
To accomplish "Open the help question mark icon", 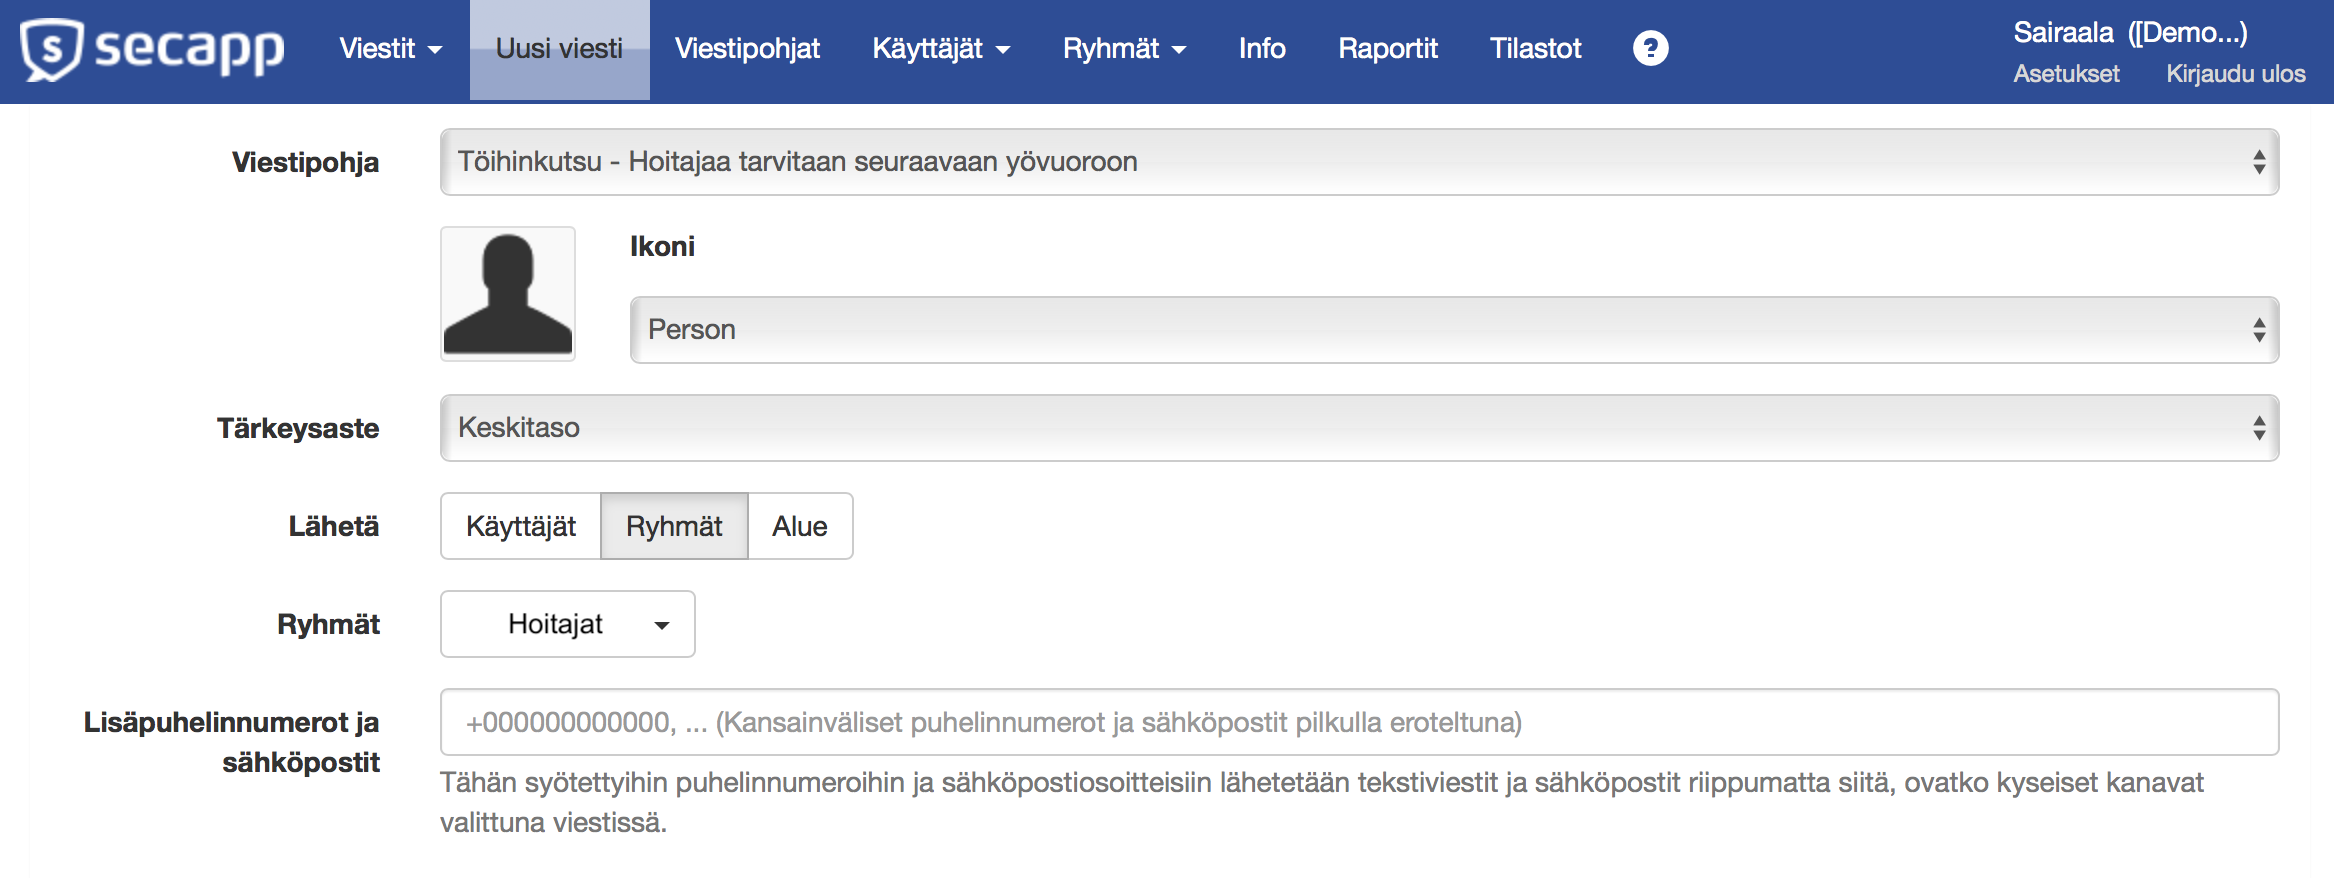I will pyautogui.click(x=1650, y=48).
